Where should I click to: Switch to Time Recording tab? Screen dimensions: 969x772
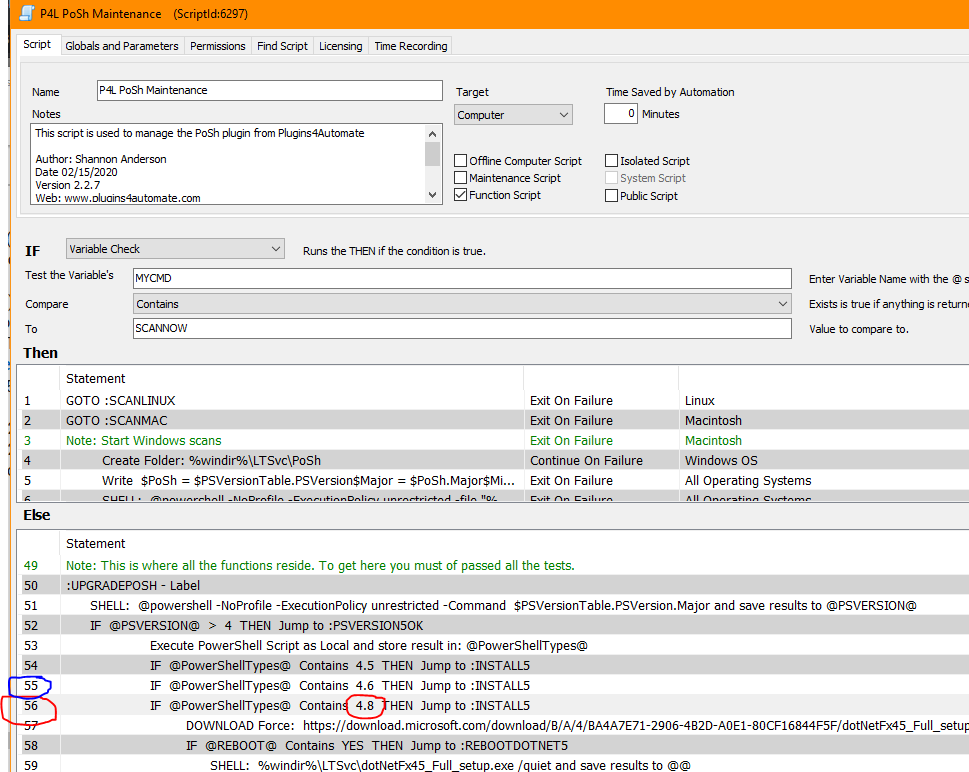tap(410, 46)
